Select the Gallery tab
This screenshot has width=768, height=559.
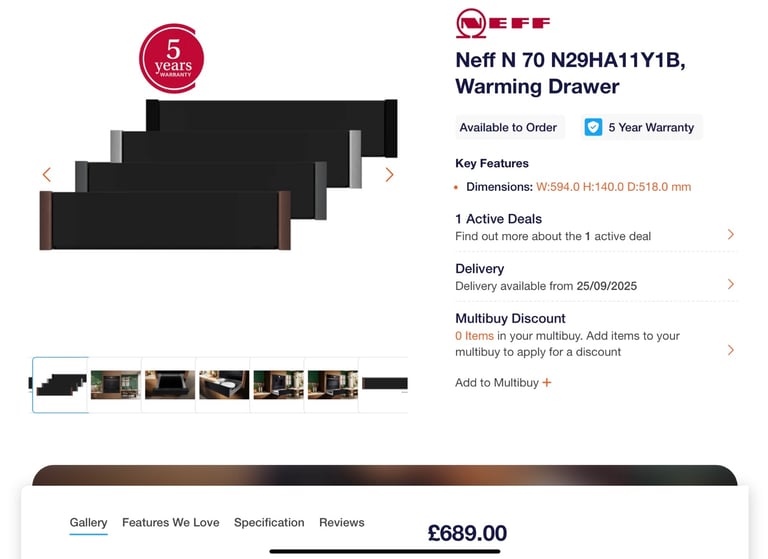pos(88,522)
